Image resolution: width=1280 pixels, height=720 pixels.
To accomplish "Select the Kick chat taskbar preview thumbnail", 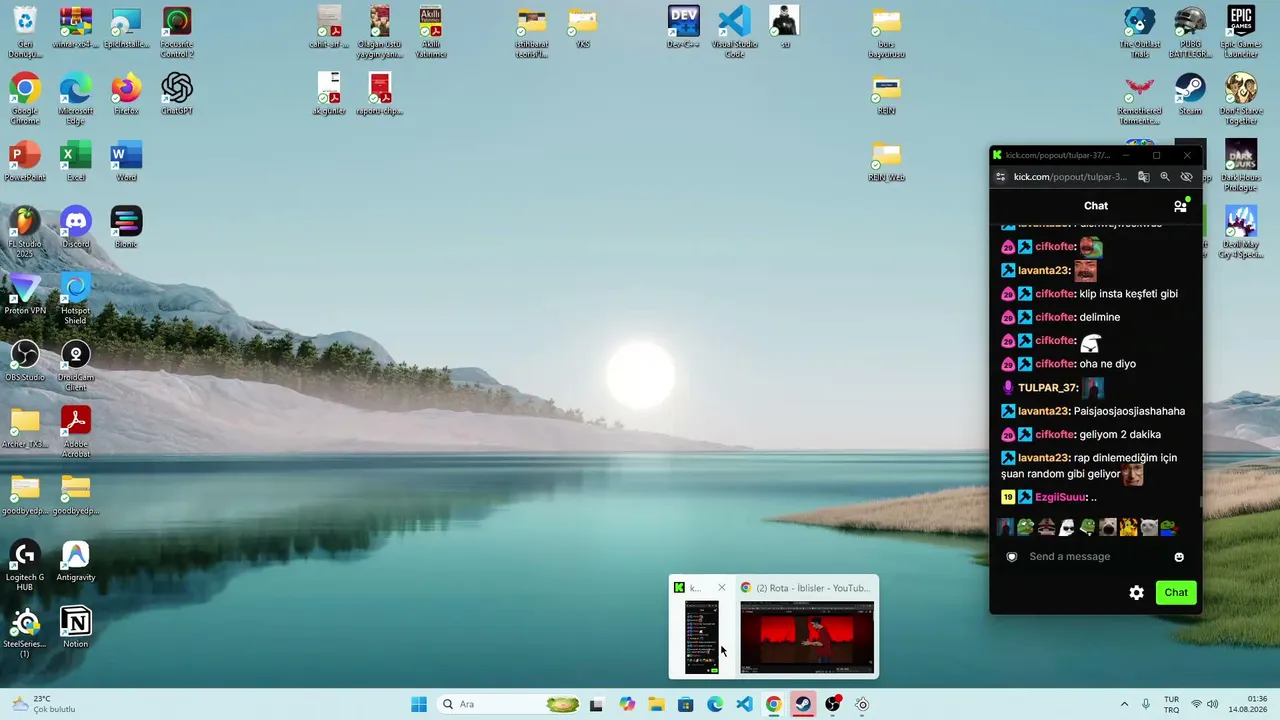I will tap(701, 637).
